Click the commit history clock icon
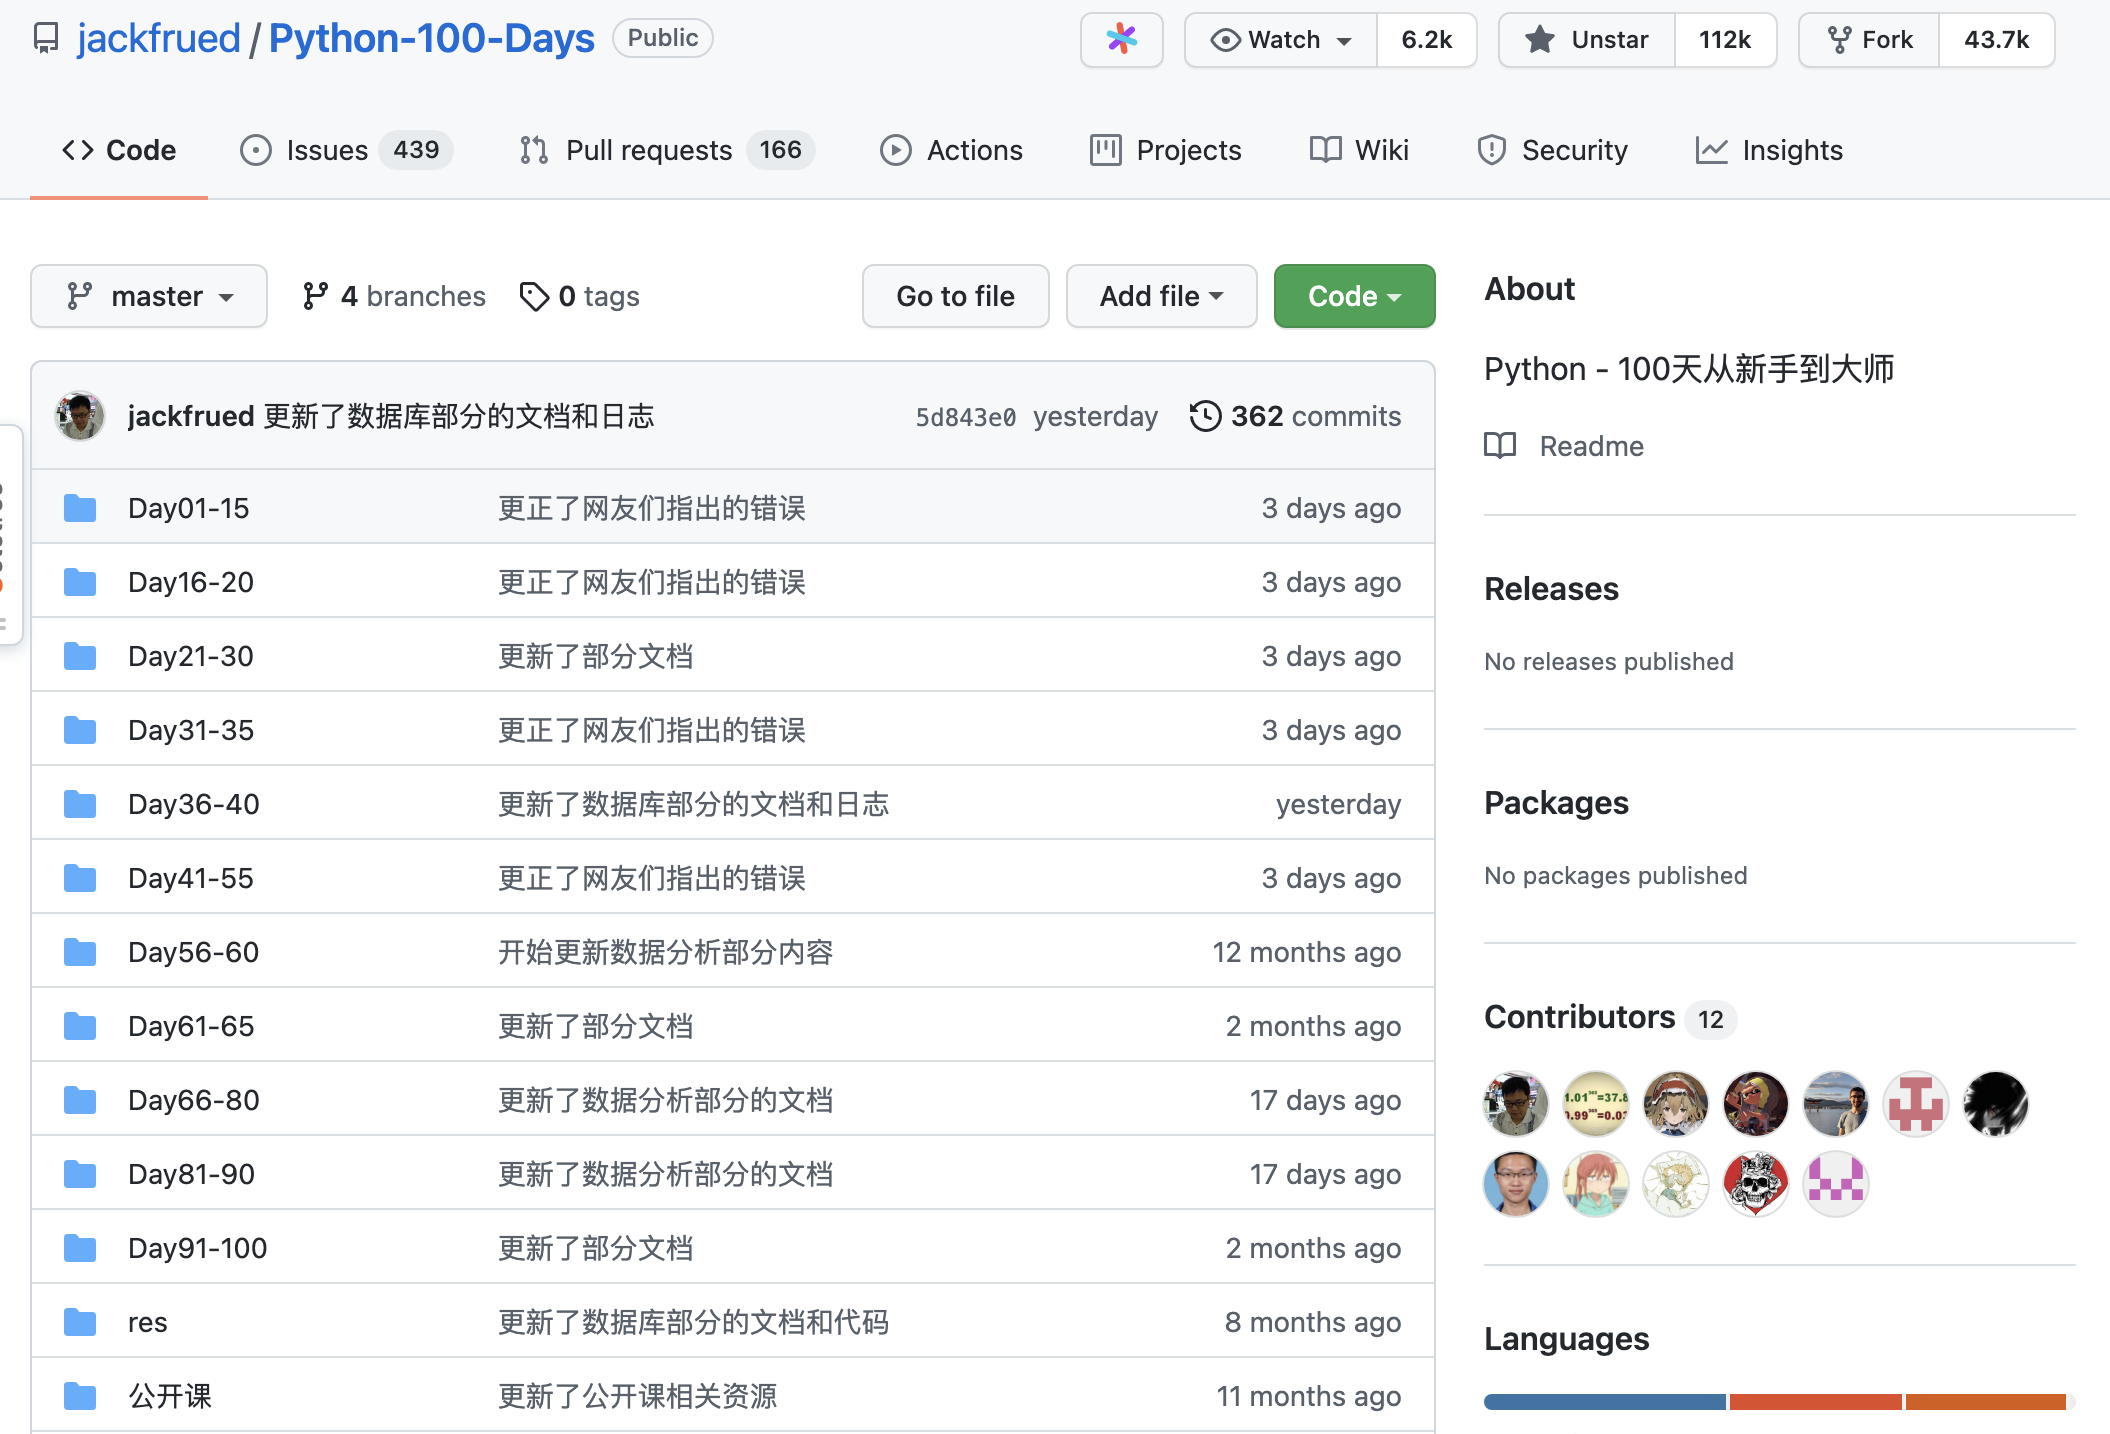This screenshot has width=2110, height=1434. [1205, 416]
